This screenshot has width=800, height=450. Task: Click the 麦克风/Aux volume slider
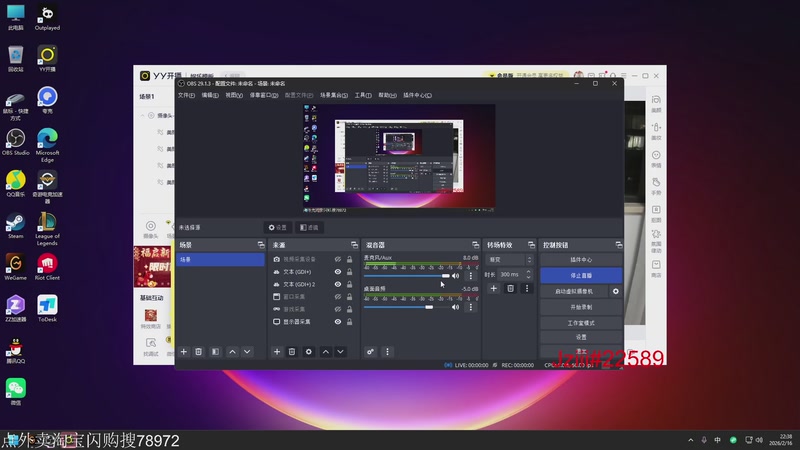click(405, 276)
